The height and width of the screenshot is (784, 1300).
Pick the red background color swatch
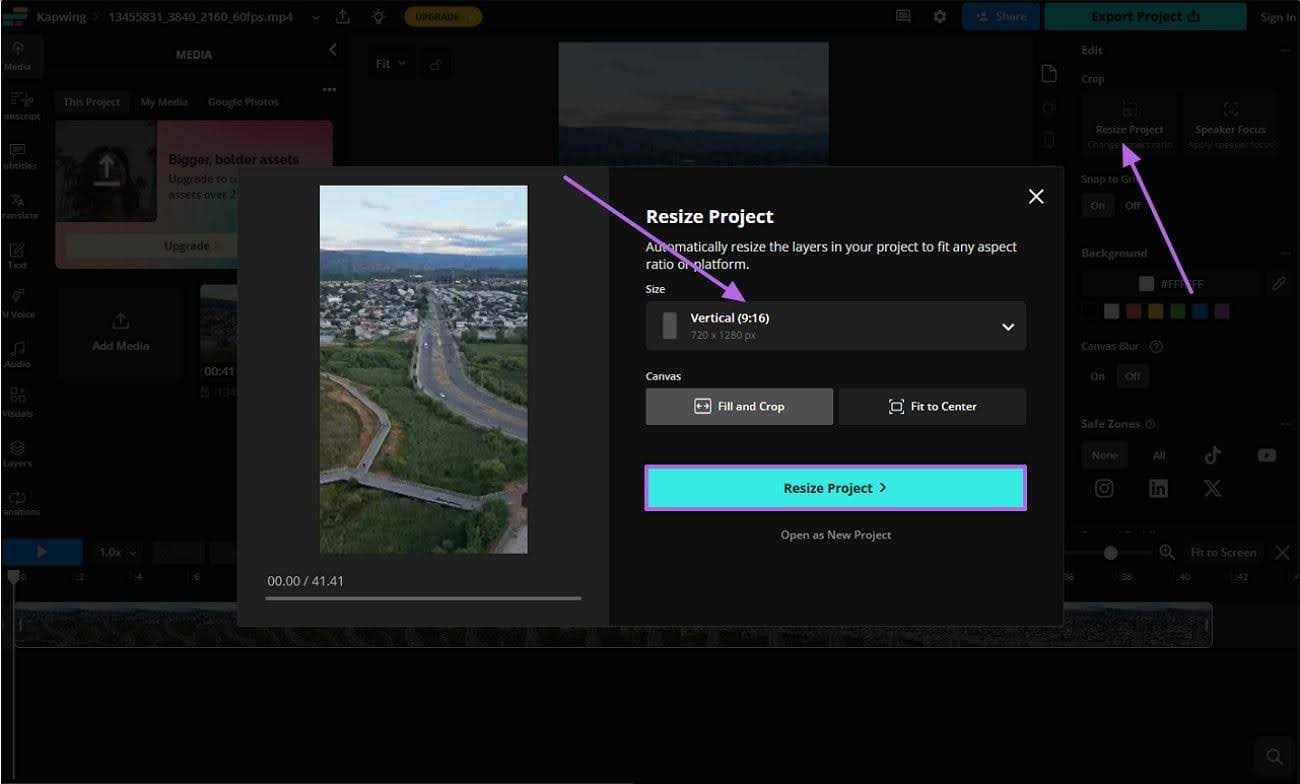pyautogui.click(x=1133, y=312)
